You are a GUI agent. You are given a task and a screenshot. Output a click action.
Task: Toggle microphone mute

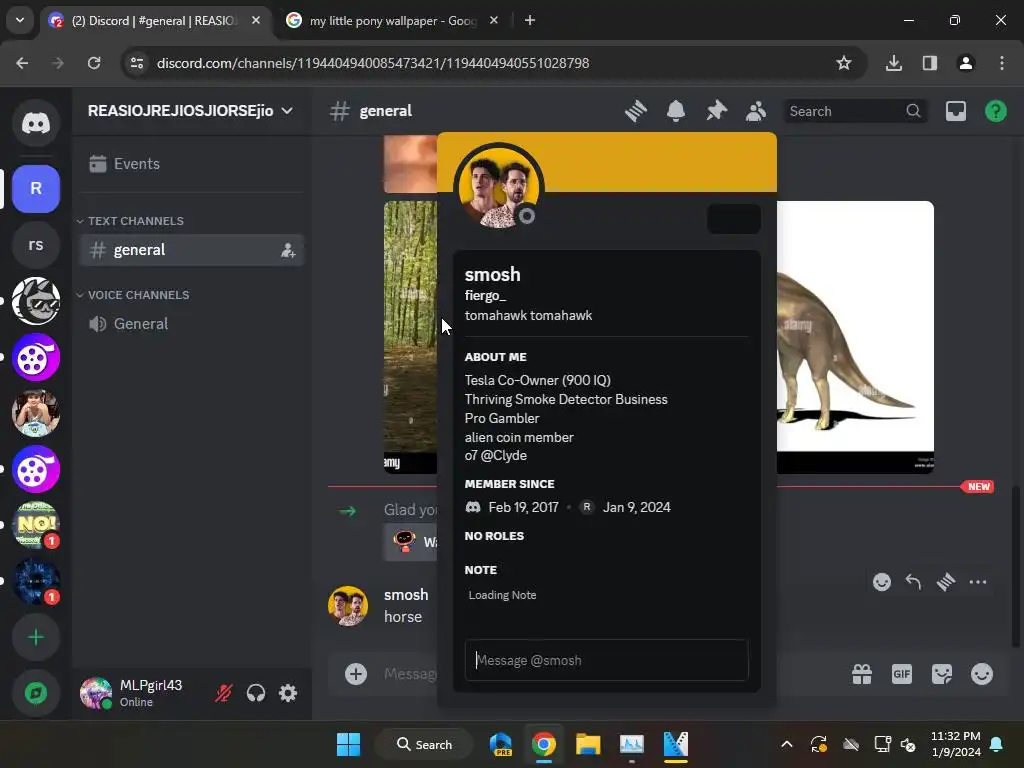tap(223, 693)
